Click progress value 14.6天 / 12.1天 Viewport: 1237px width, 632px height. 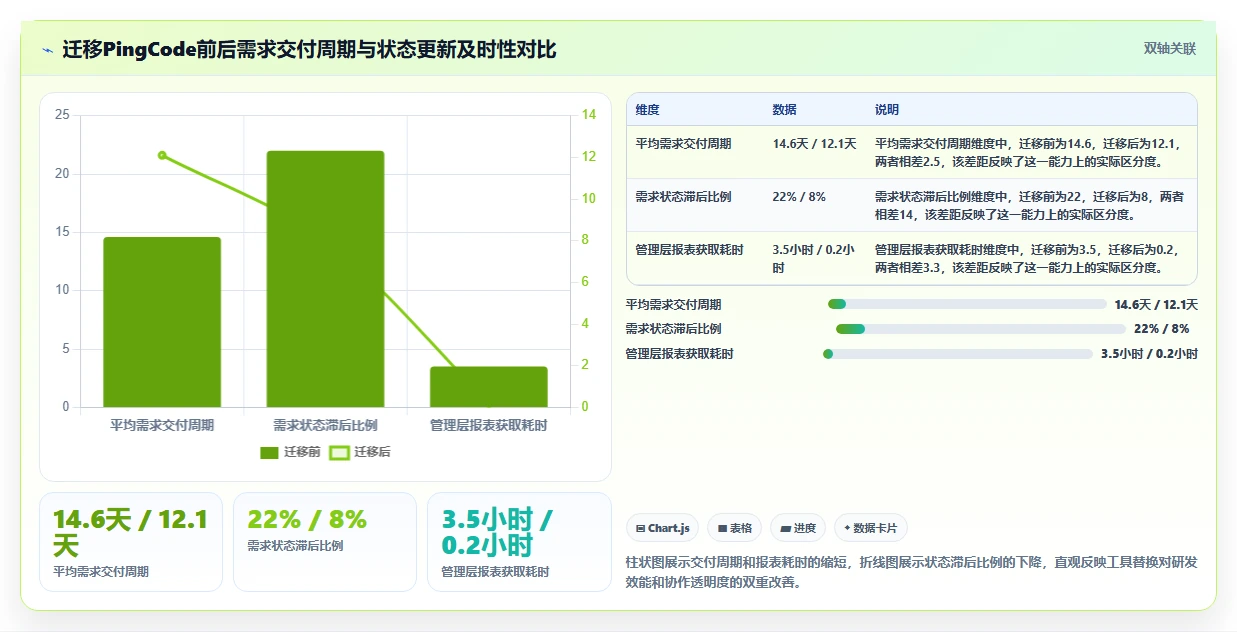(1155, 304)
